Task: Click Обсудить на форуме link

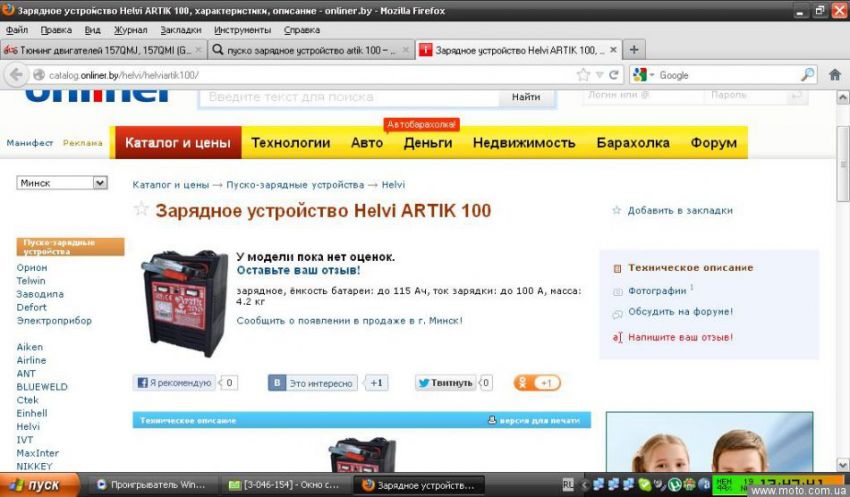Action: point(680,312)
